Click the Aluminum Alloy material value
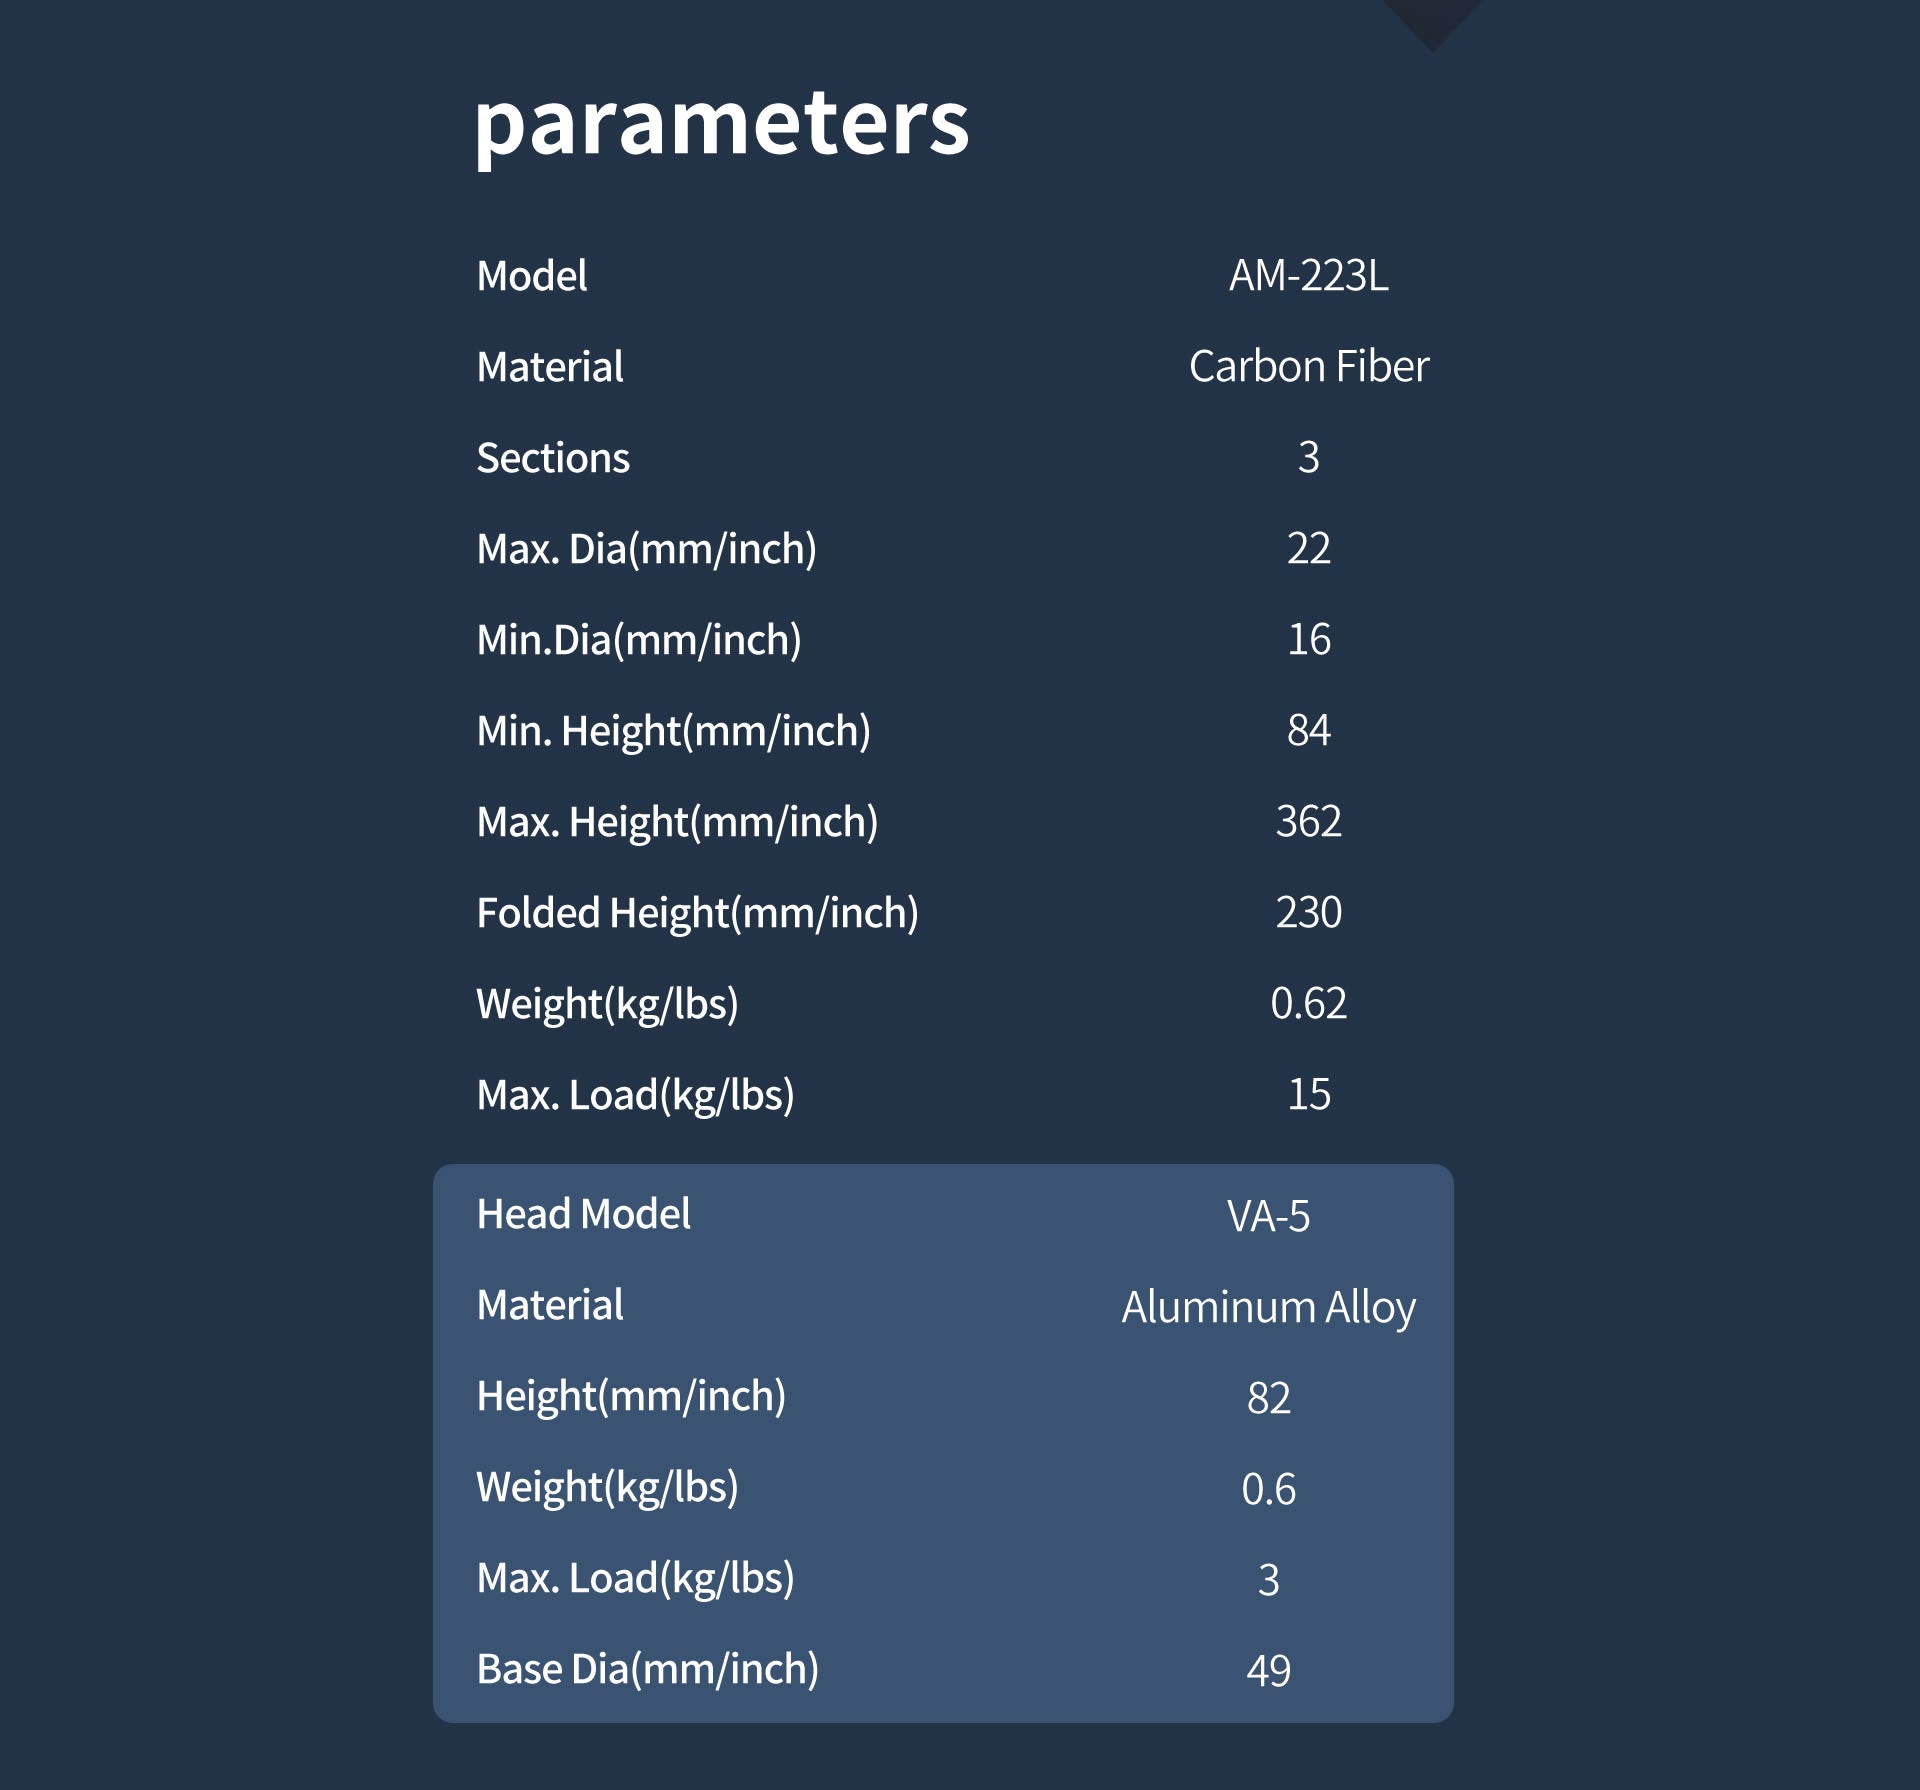Viewport: 1920px width, 1790px height. (x=1268, y=1308)
